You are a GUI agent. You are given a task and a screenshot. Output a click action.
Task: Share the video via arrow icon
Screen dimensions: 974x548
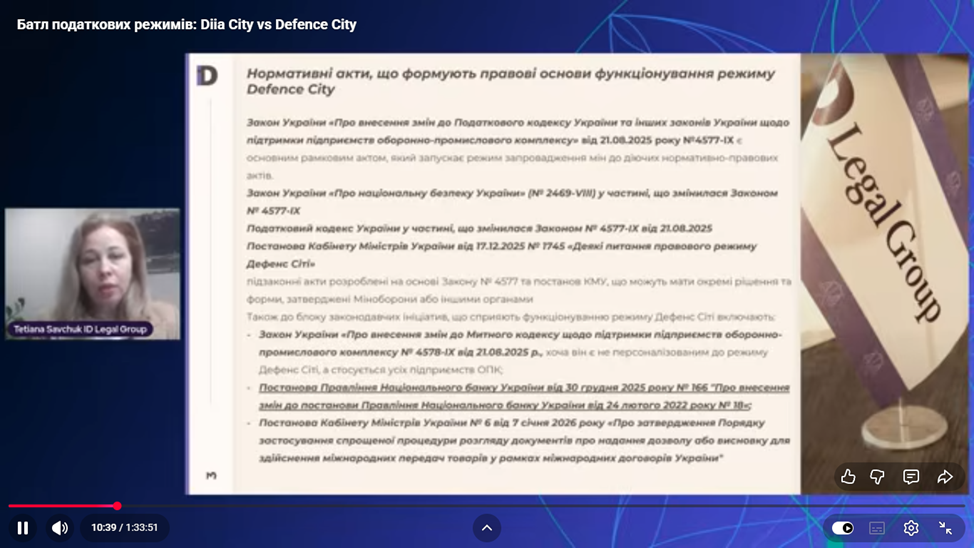(945, 477)
